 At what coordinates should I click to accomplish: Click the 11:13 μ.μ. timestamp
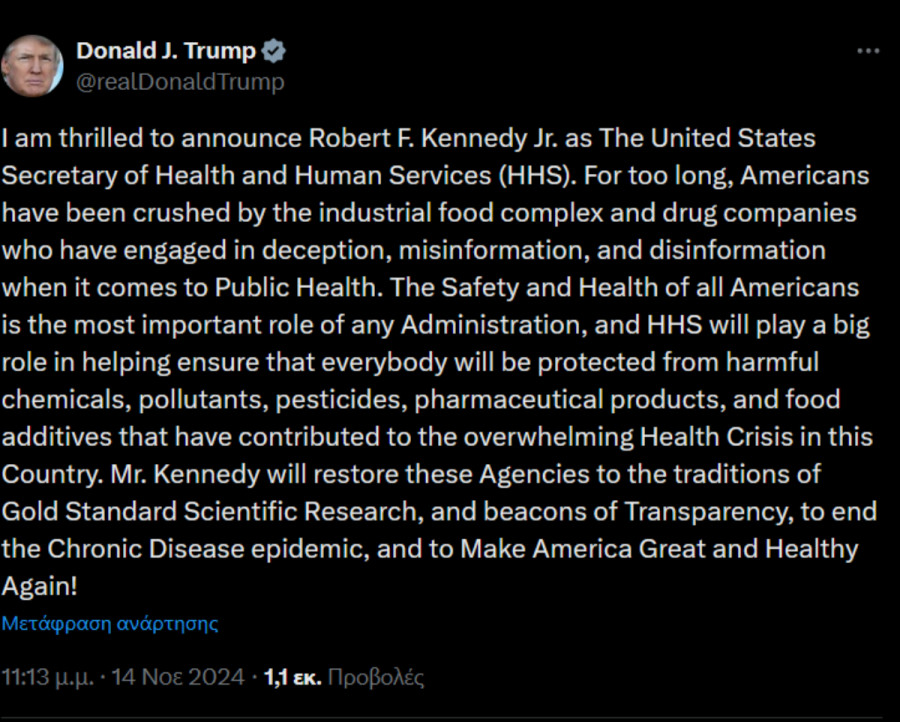[48, 676]
